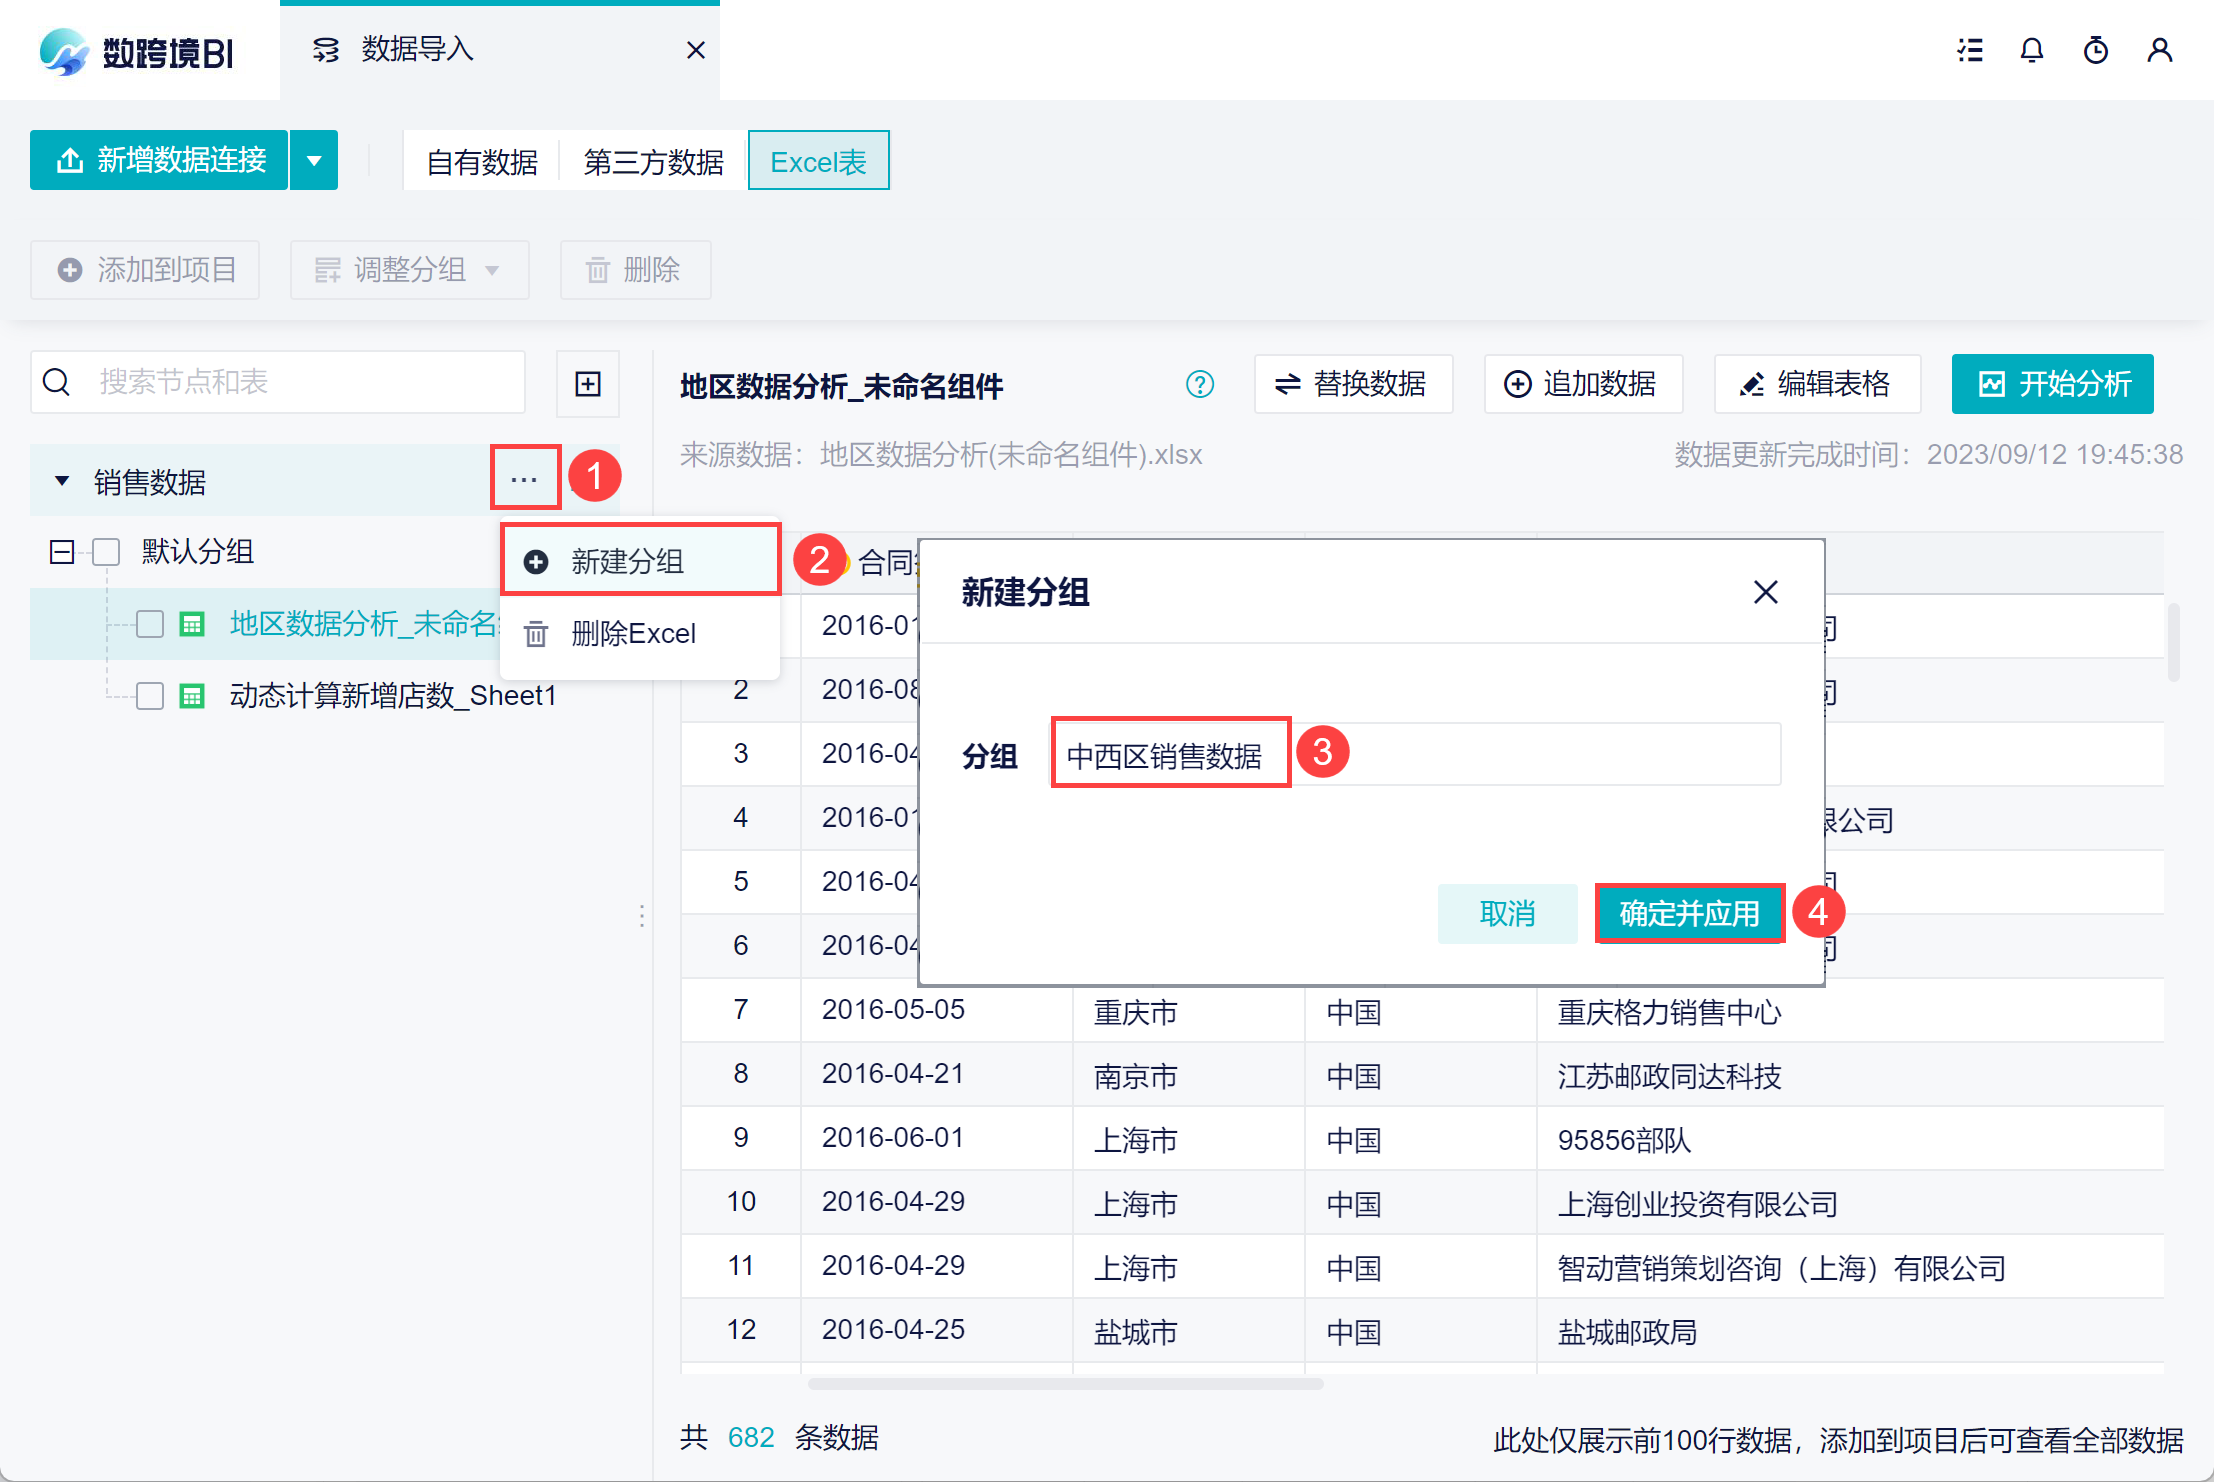The height and width of the screenshot is (1482, 2214).
Task: Collapse the 默认分组 tree minus box
Action: click(62, 552)
